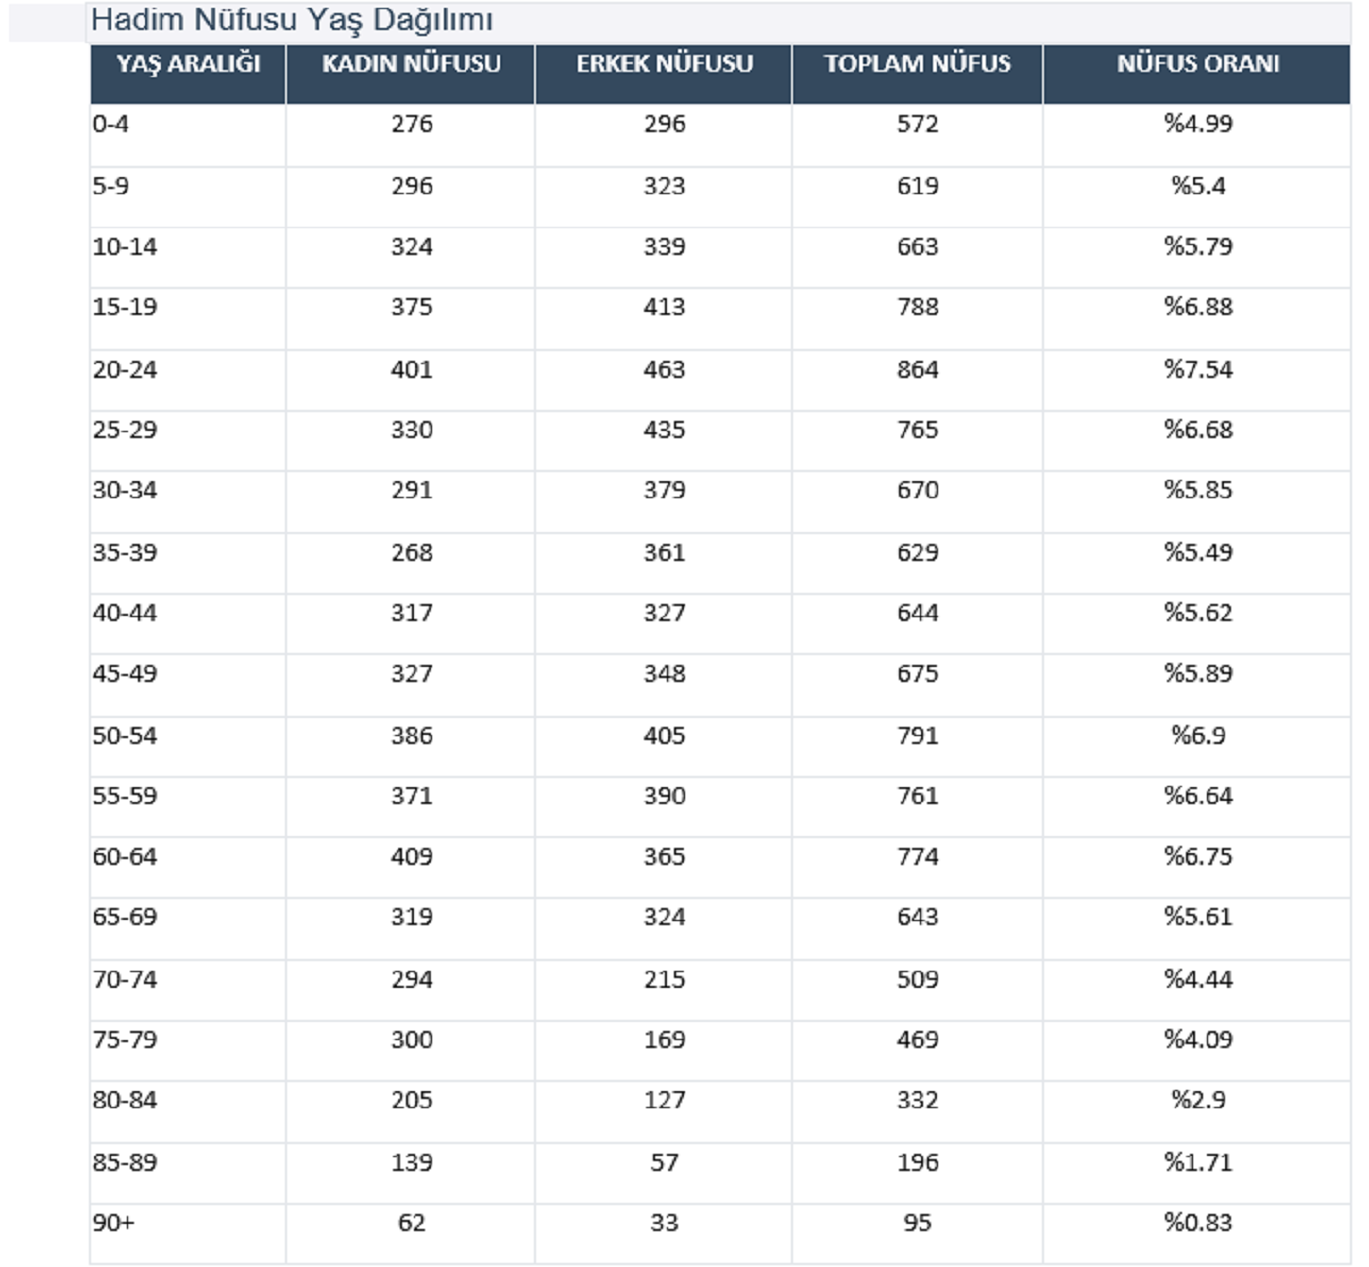Select total population value 864
1369x1267 pixels.
click(917, 370)
